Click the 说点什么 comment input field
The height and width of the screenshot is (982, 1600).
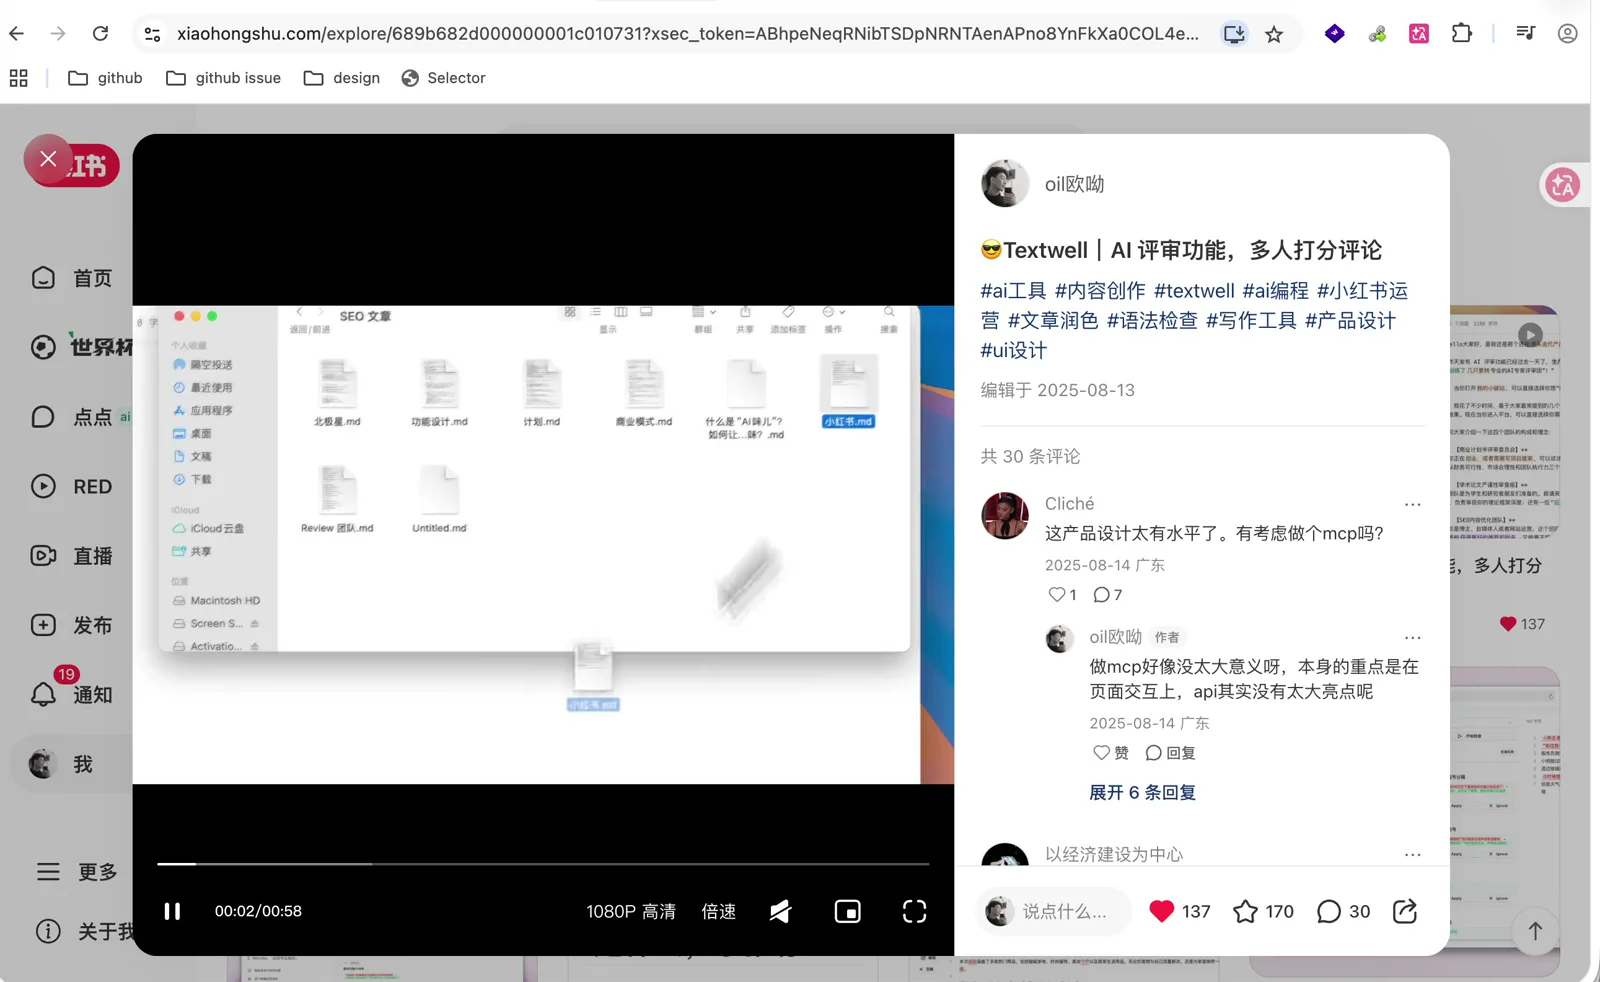coord(1054,911)
